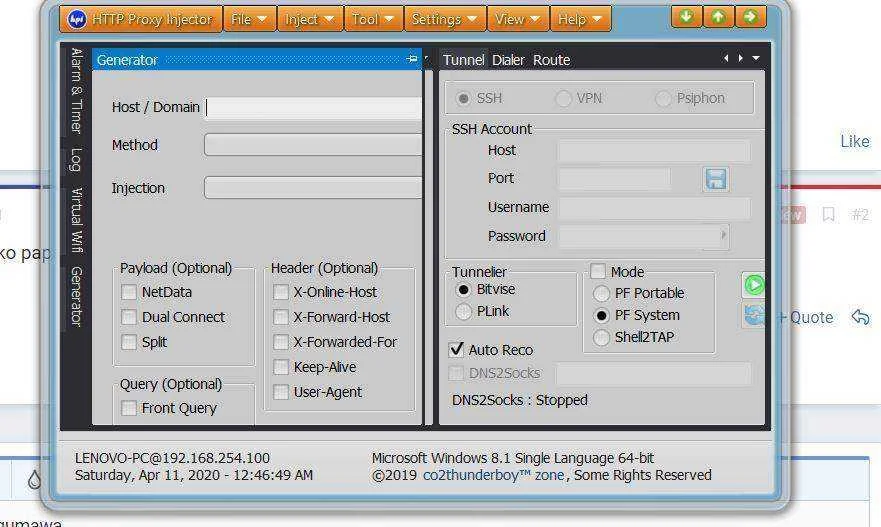881x527 pixels.
Task: Click the Quote reply link in forum
Action: click(x=806, y=317)
